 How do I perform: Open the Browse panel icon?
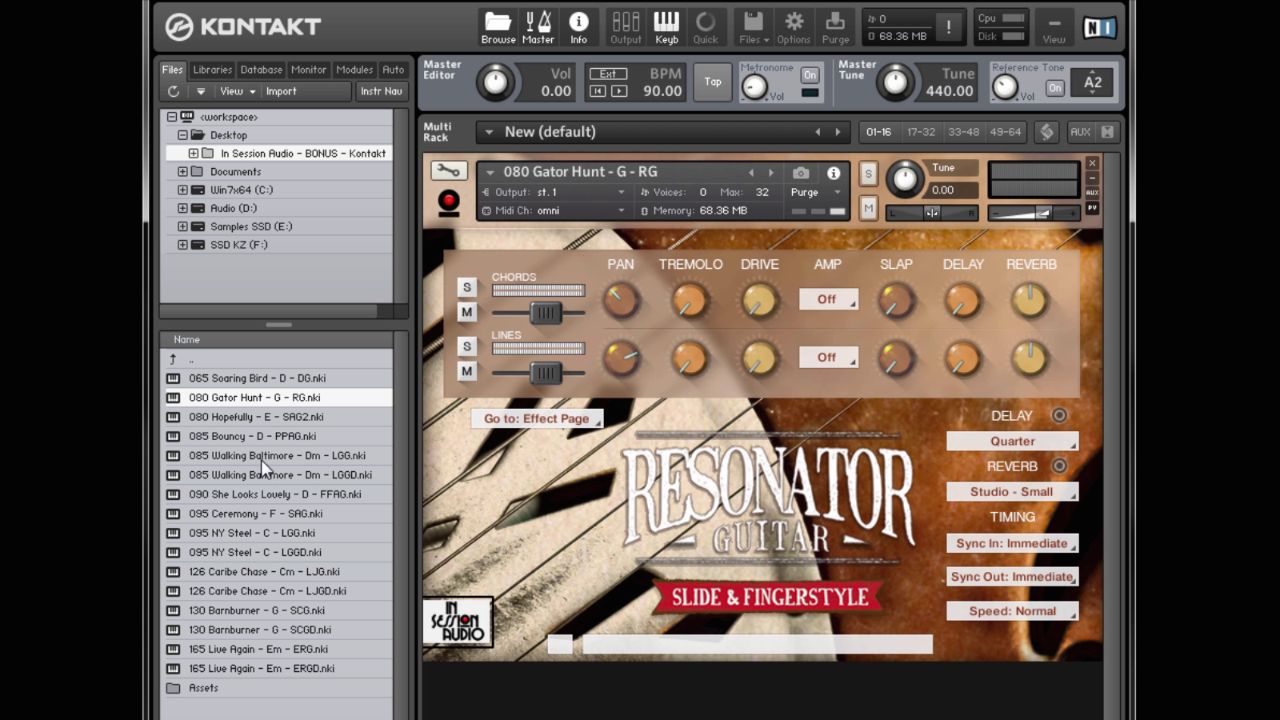(498, 27)
